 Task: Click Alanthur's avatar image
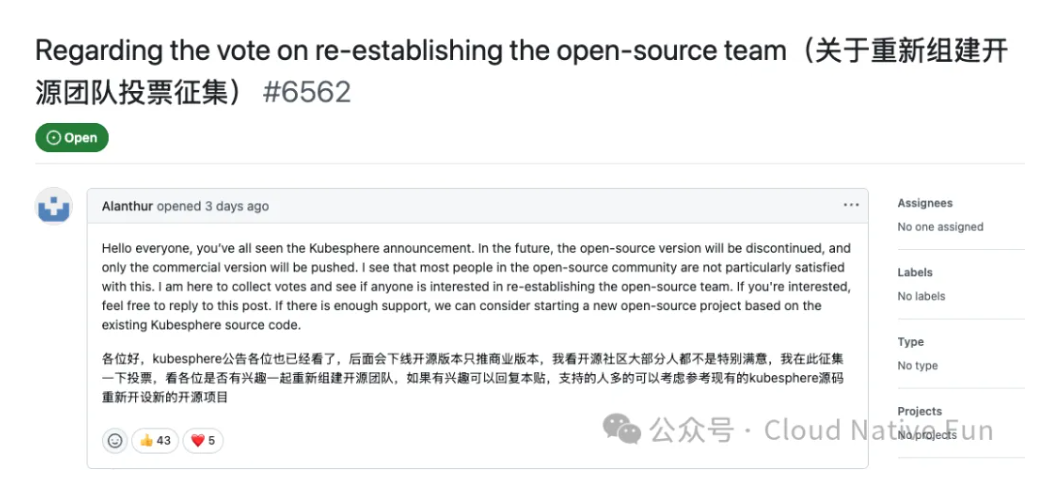54,206
